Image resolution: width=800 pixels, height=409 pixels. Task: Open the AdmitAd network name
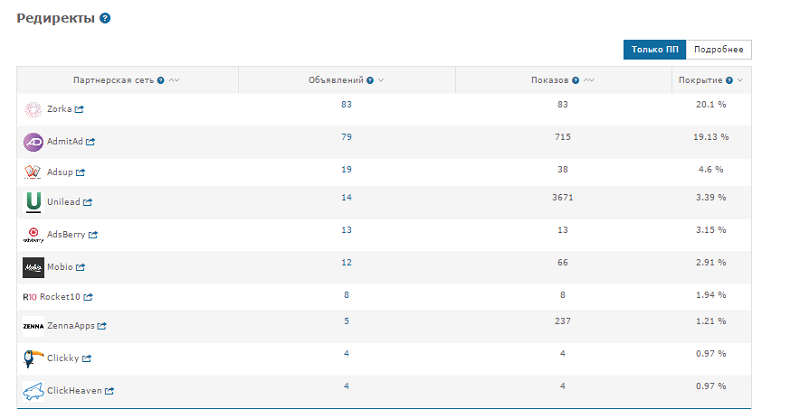click(x=65, y=141)
